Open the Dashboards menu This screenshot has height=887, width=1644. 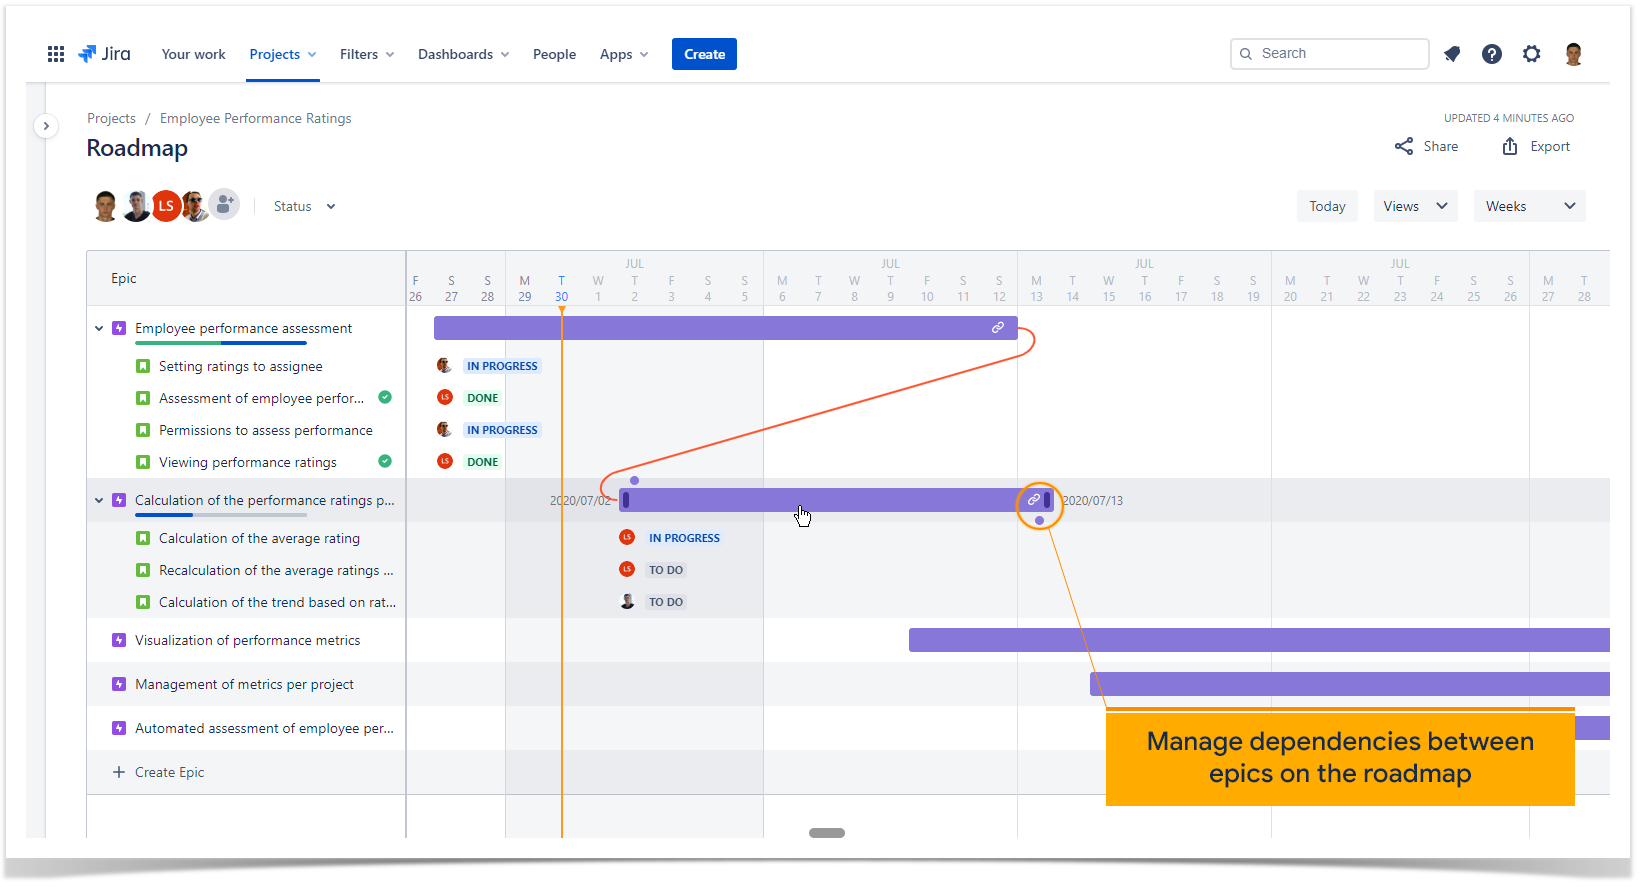464,54
